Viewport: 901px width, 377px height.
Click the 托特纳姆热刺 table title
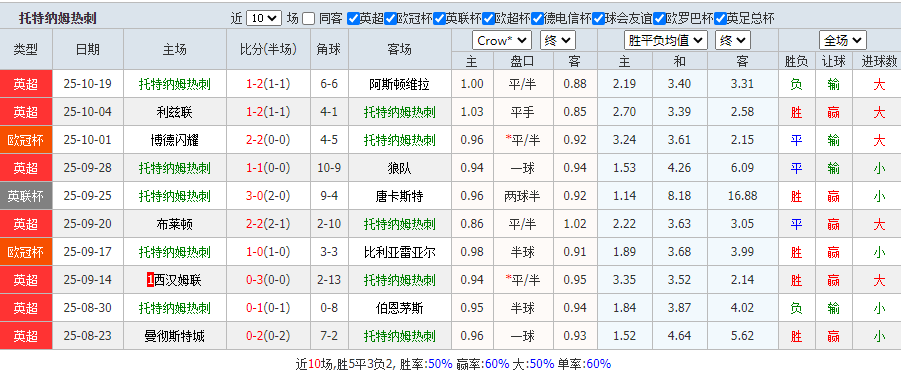pos(57,18)
